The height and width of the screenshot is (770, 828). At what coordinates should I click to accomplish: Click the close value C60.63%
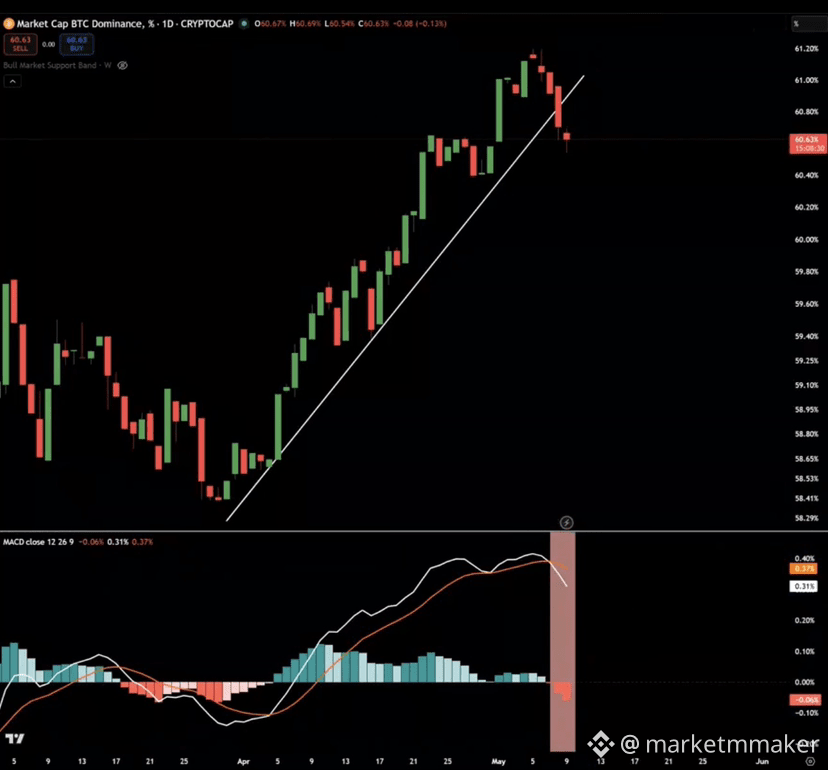click(x=373, y=24)
